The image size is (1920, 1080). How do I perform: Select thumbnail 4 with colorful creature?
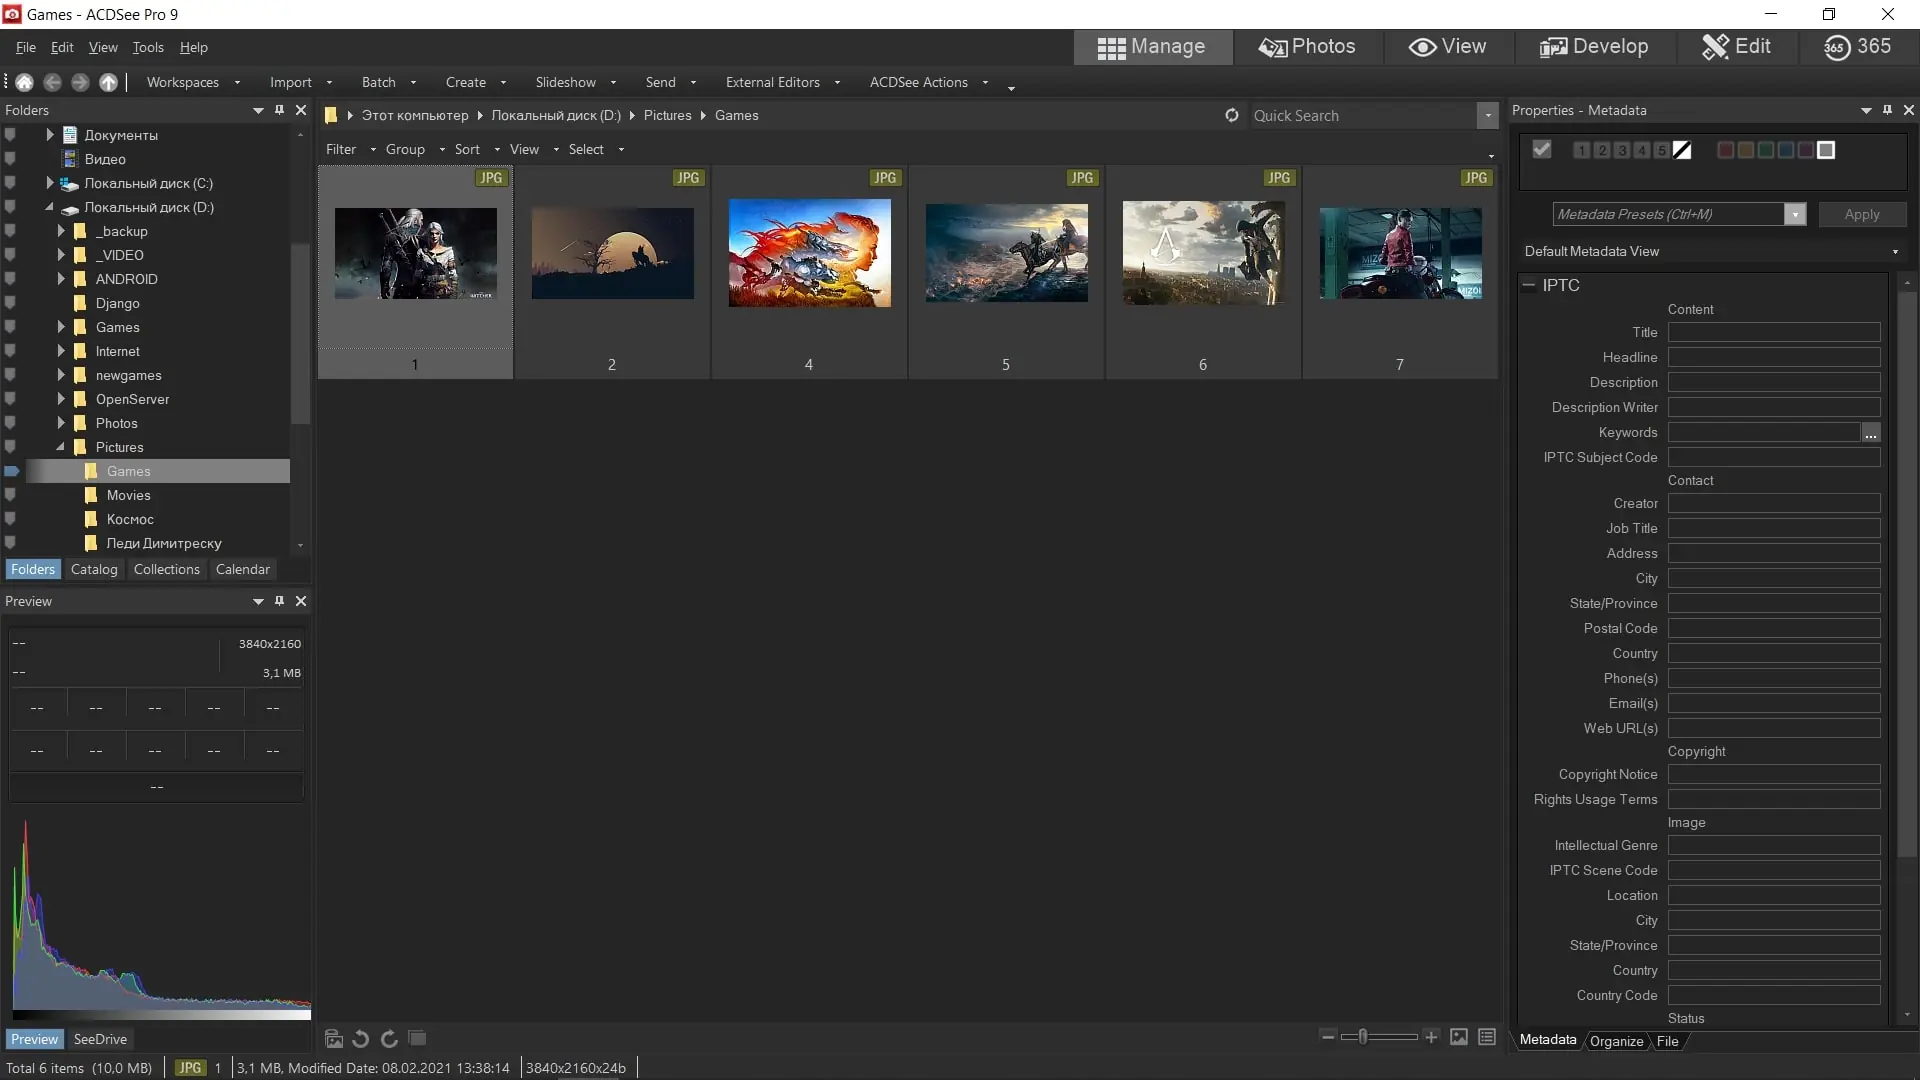click(809, 272)
